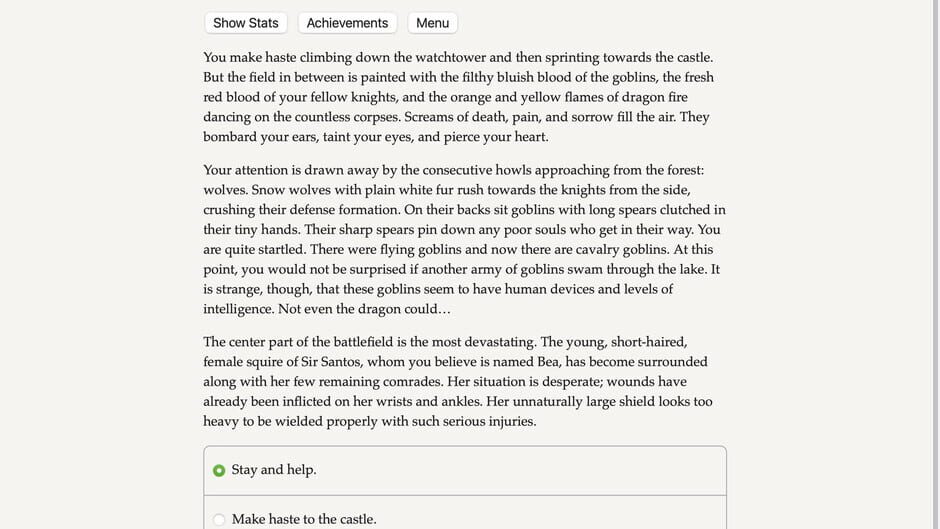Click the paragraph starting "You make haste climbing"
The image size is (940, 529).
(x=458, y=97)
